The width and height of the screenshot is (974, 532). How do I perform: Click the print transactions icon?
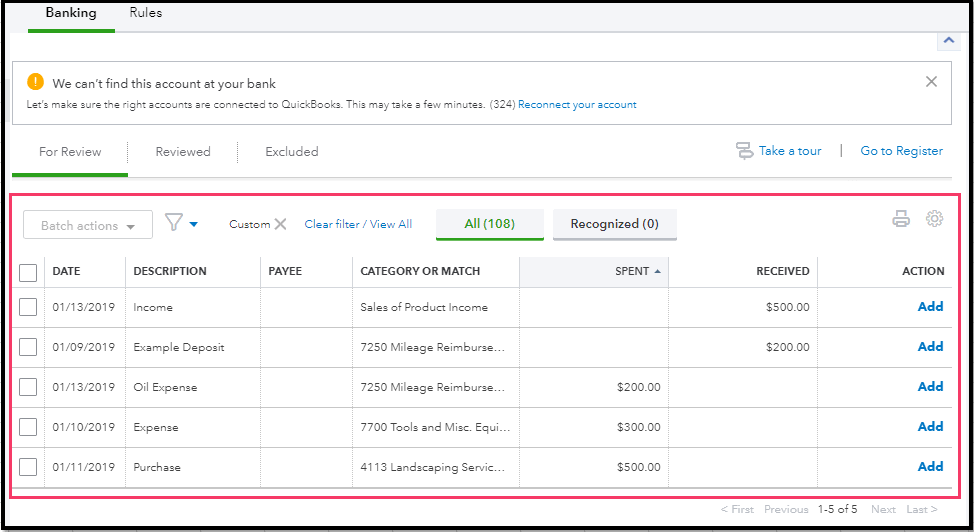tap(901, 219)
